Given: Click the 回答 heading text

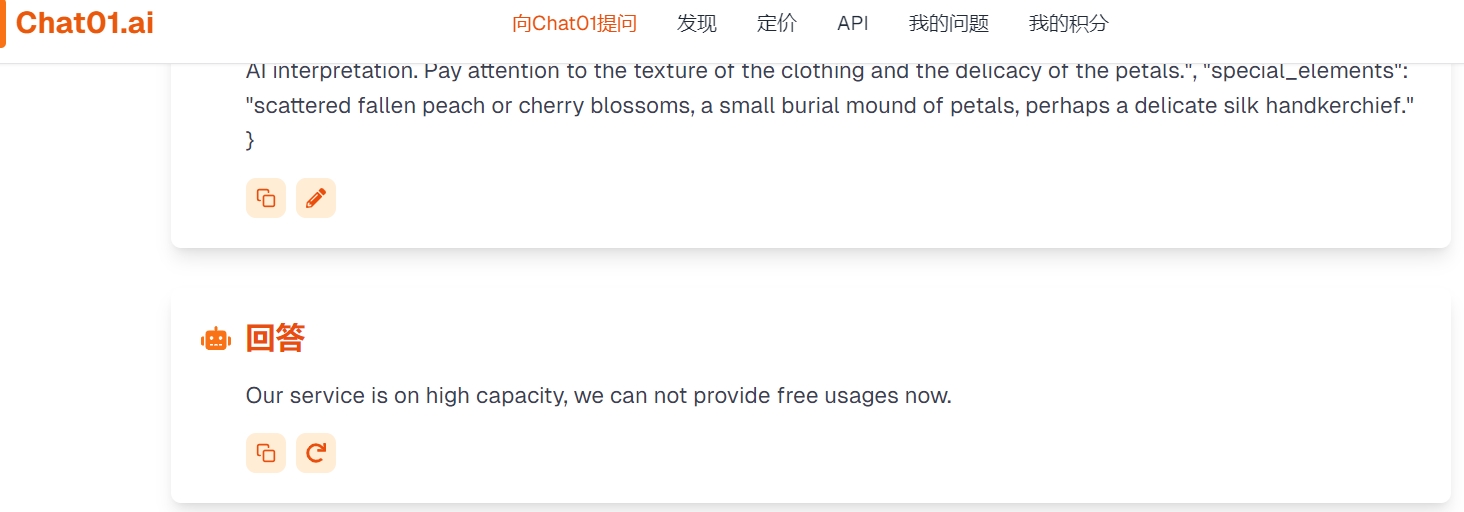Looking at the screenshot, I should click(275, 339).
